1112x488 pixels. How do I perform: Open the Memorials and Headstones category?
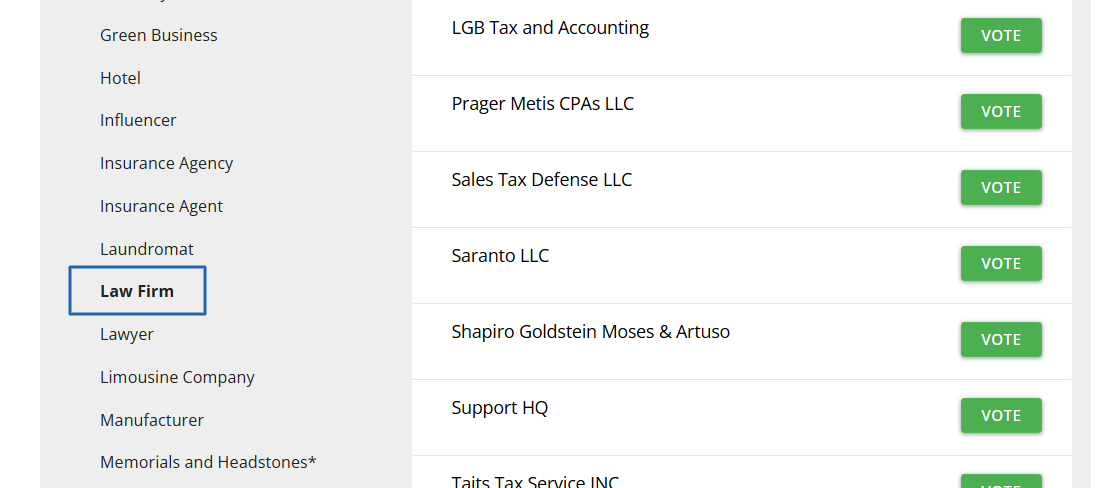(208, 462)
